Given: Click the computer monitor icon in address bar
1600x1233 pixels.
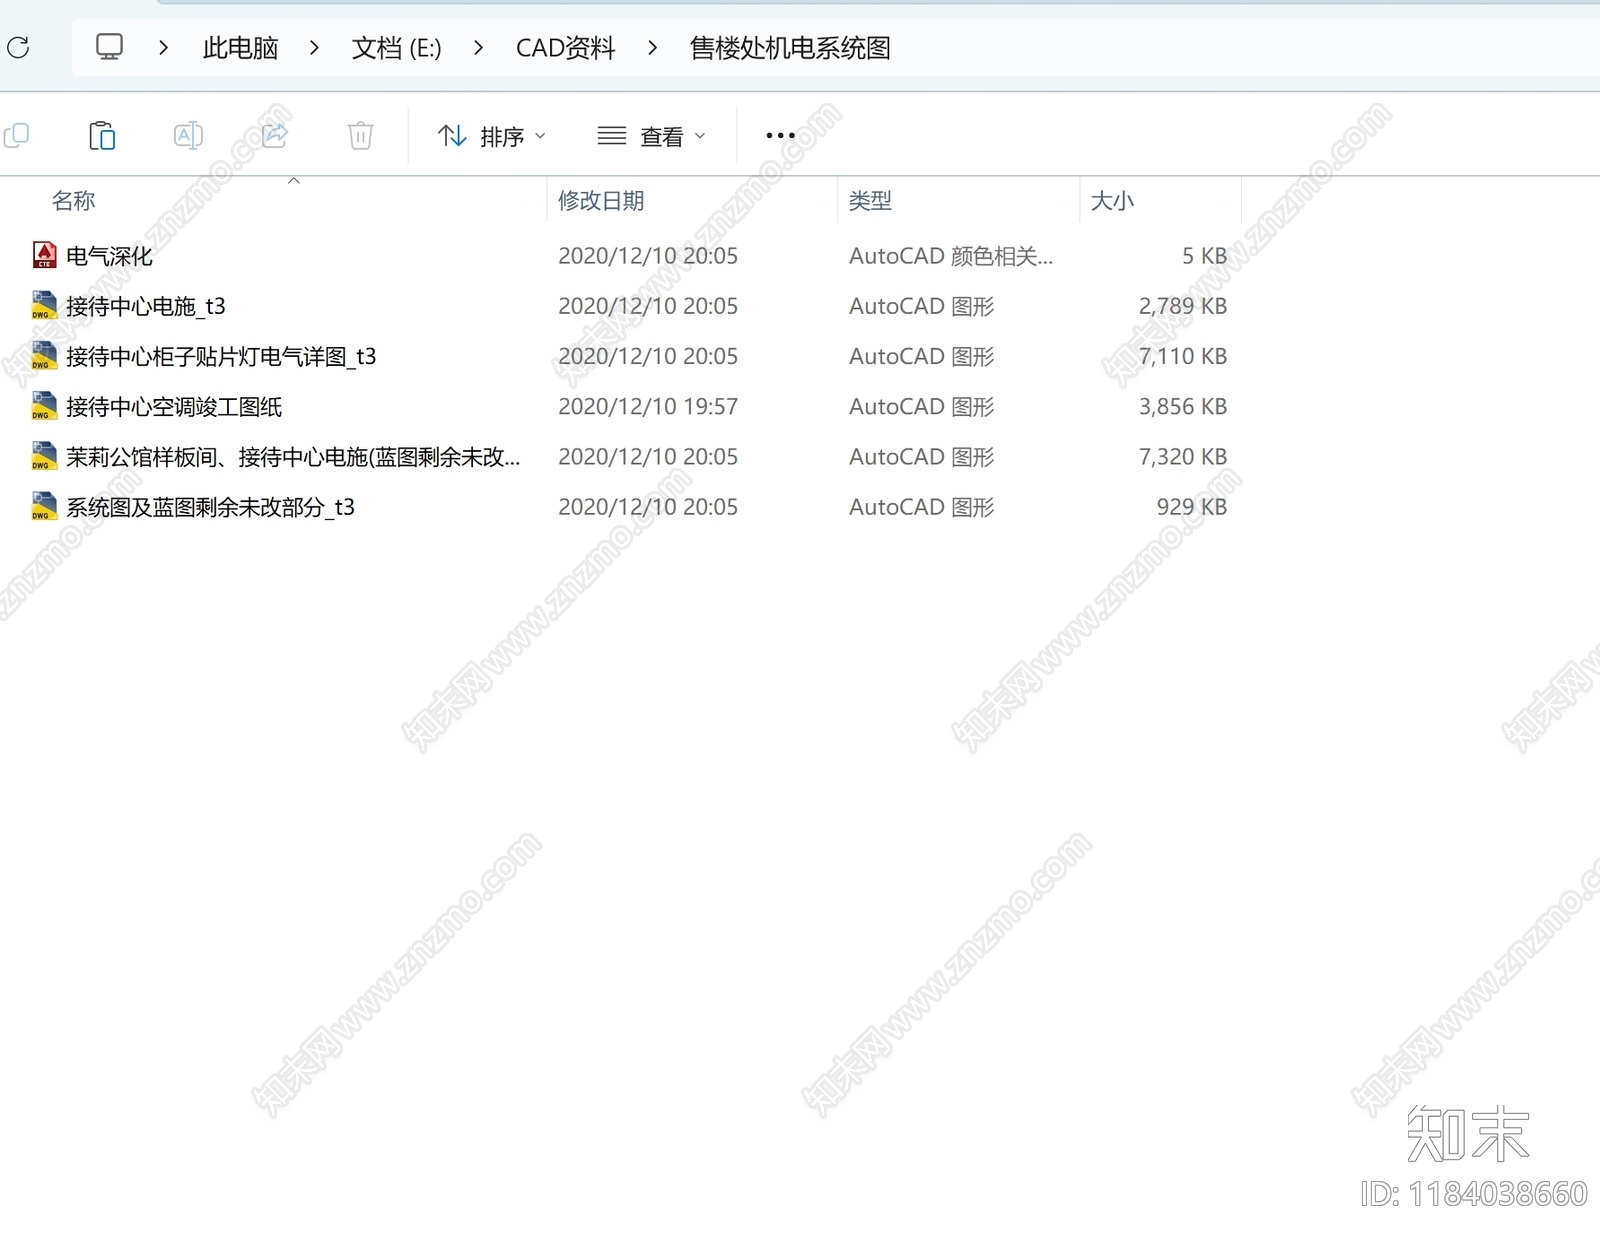Looking at the screenshot, I should click(109, 47).
